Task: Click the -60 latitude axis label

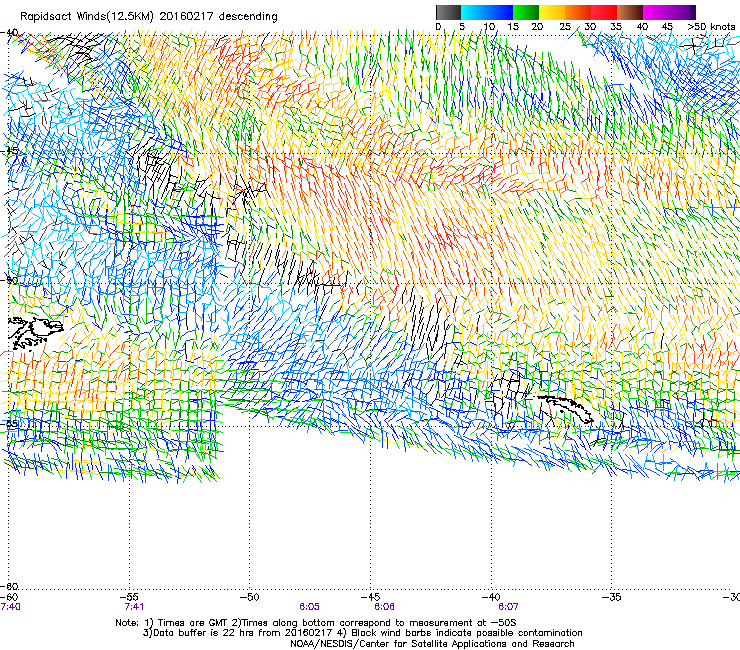Action: click(x=8, y=586)
